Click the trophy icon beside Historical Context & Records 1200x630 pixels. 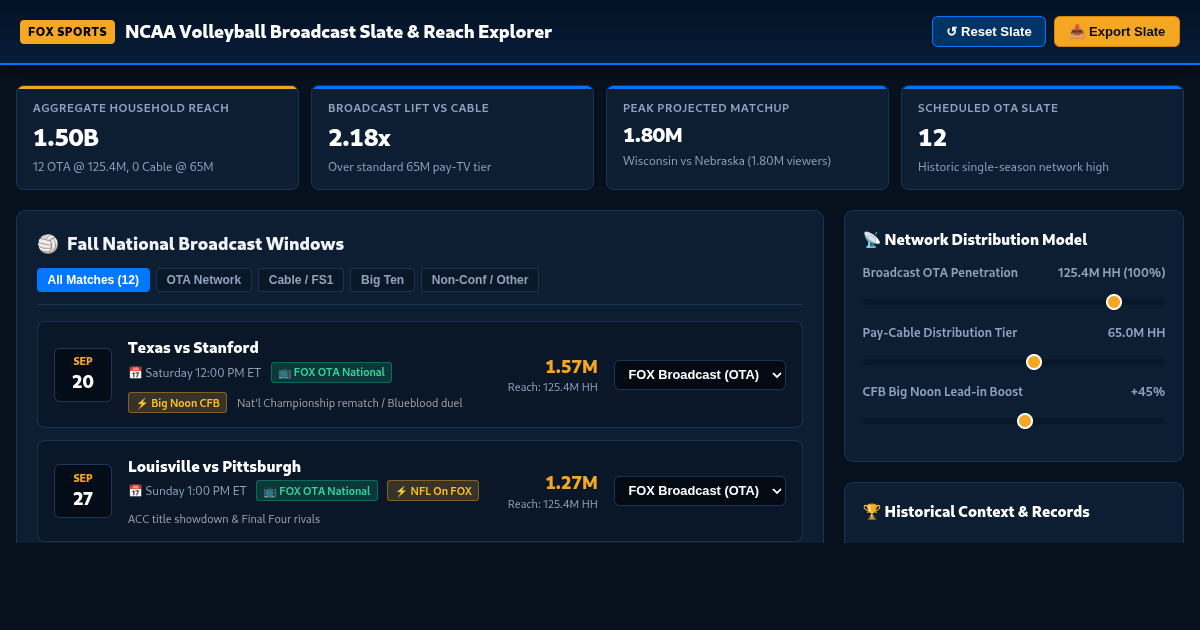[872, 512]
